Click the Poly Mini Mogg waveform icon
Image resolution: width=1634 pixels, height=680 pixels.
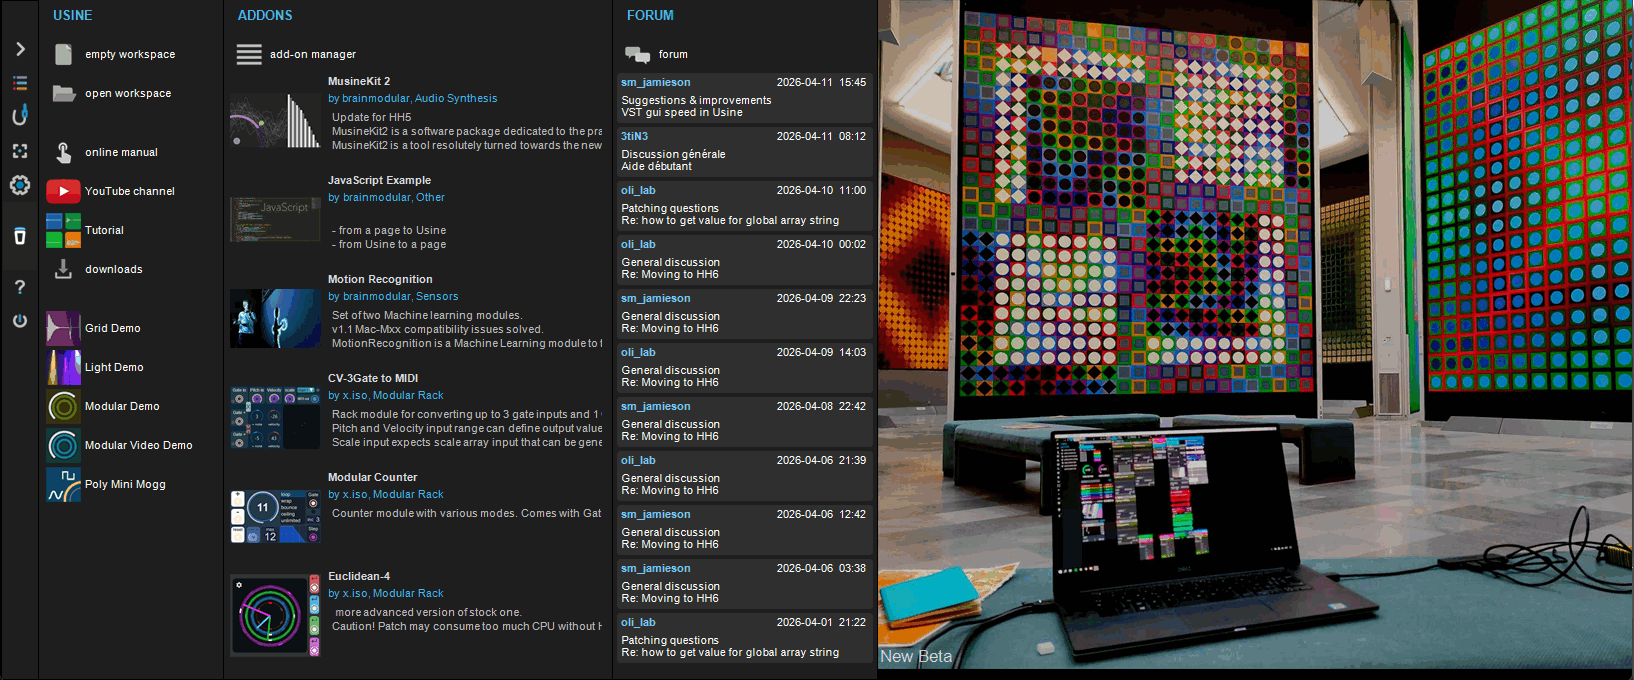click(x=63, y=484)
